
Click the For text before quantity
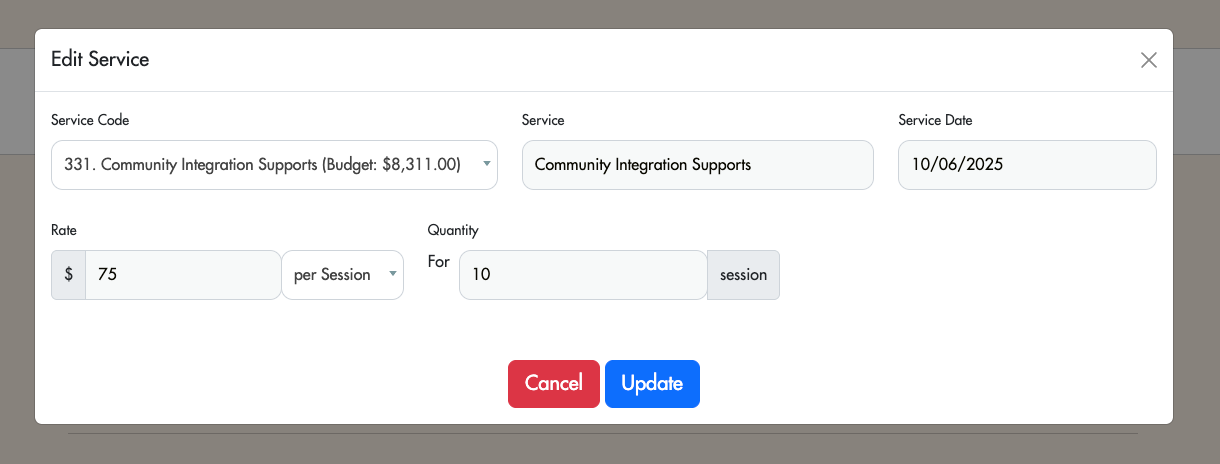[x=439, y=262]
